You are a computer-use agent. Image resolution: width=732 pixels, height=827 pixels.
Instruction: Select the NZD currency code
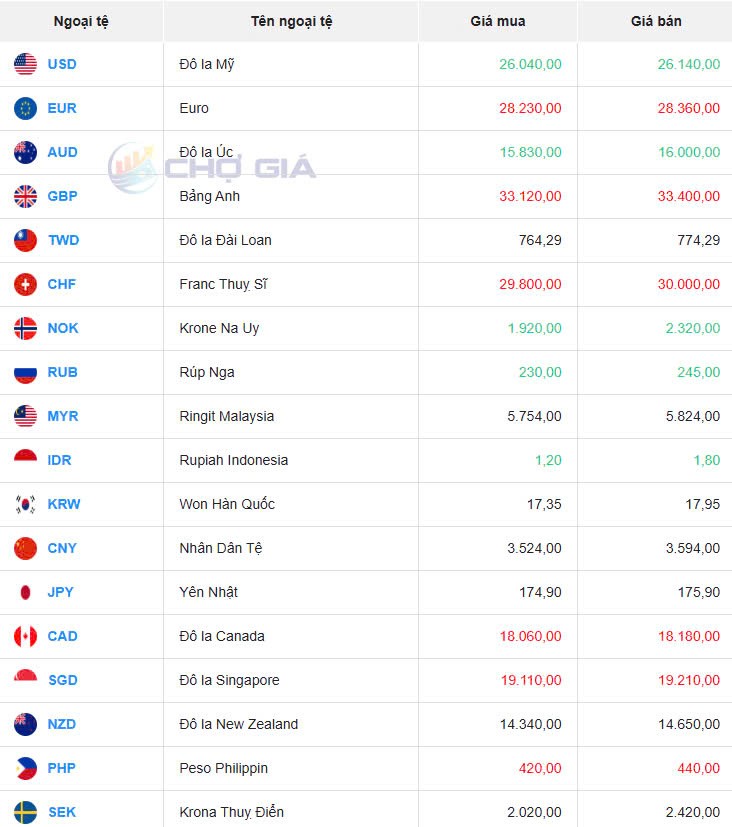62,724
